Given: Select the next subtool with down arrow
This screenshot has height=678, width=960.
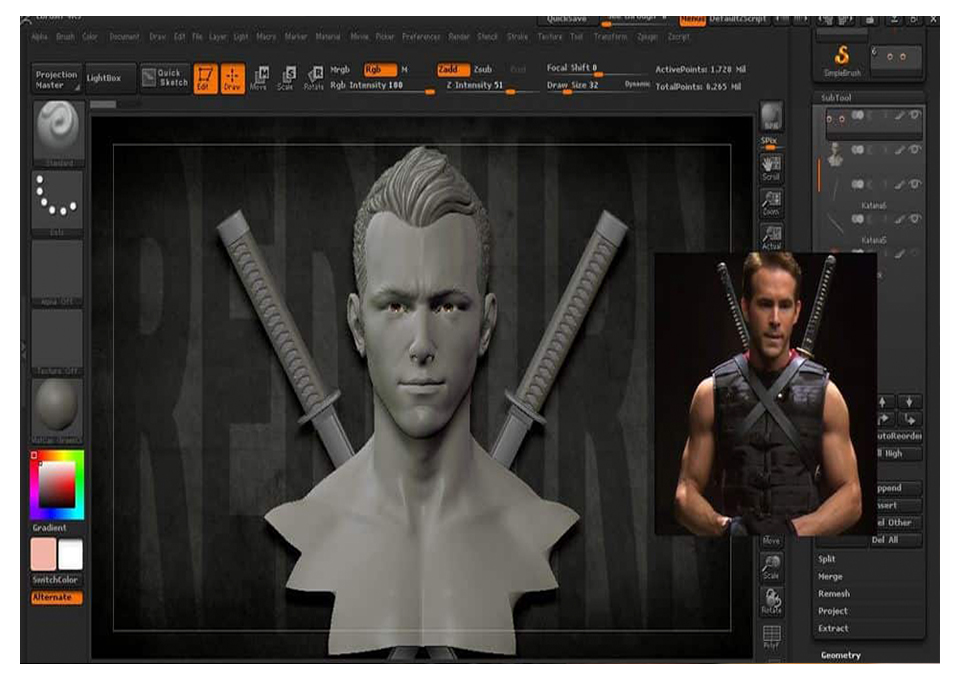Looking at the screenshot, I should (x=909, y=402).
